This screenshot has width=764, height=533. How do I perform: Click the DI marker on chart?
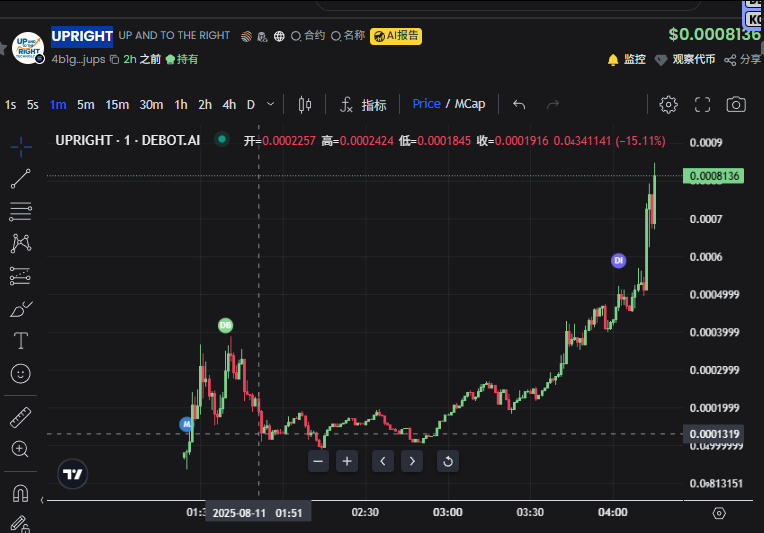[x=618, y=260]
